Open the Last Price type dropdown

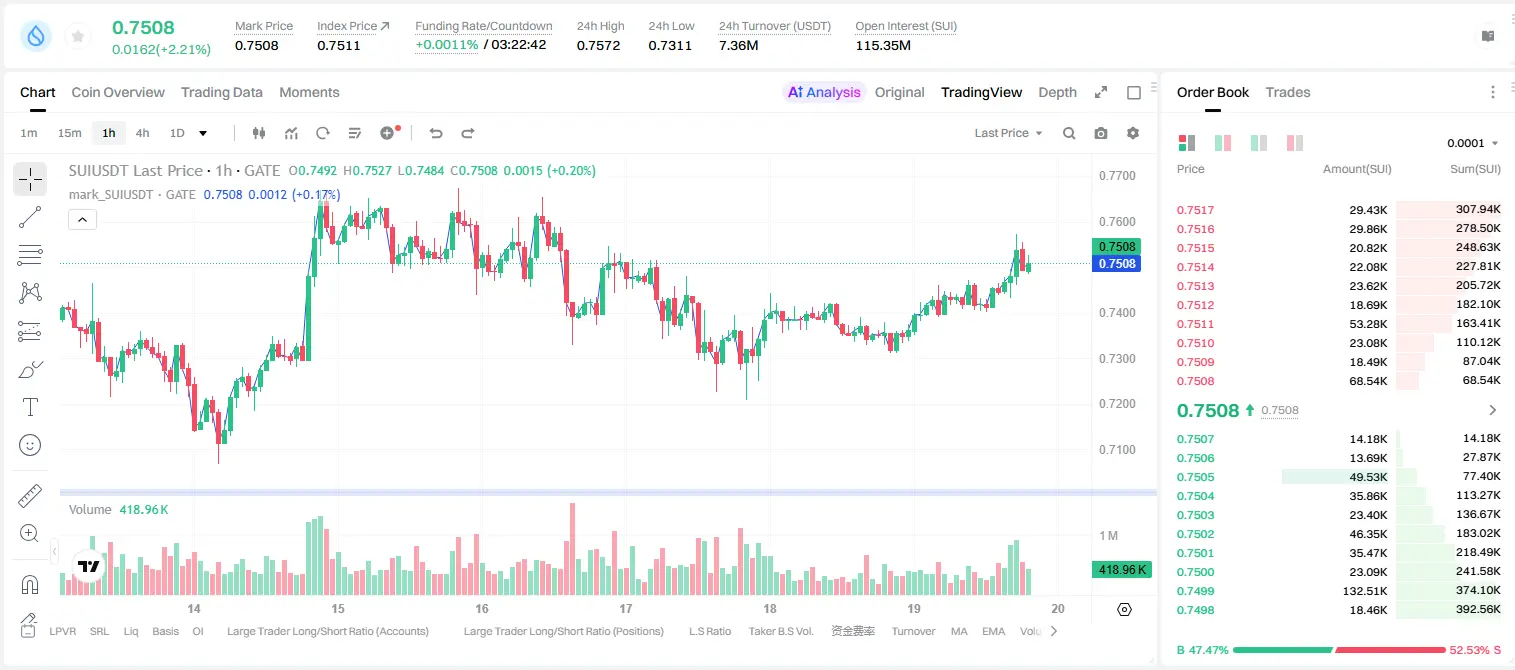(1008, 133)
